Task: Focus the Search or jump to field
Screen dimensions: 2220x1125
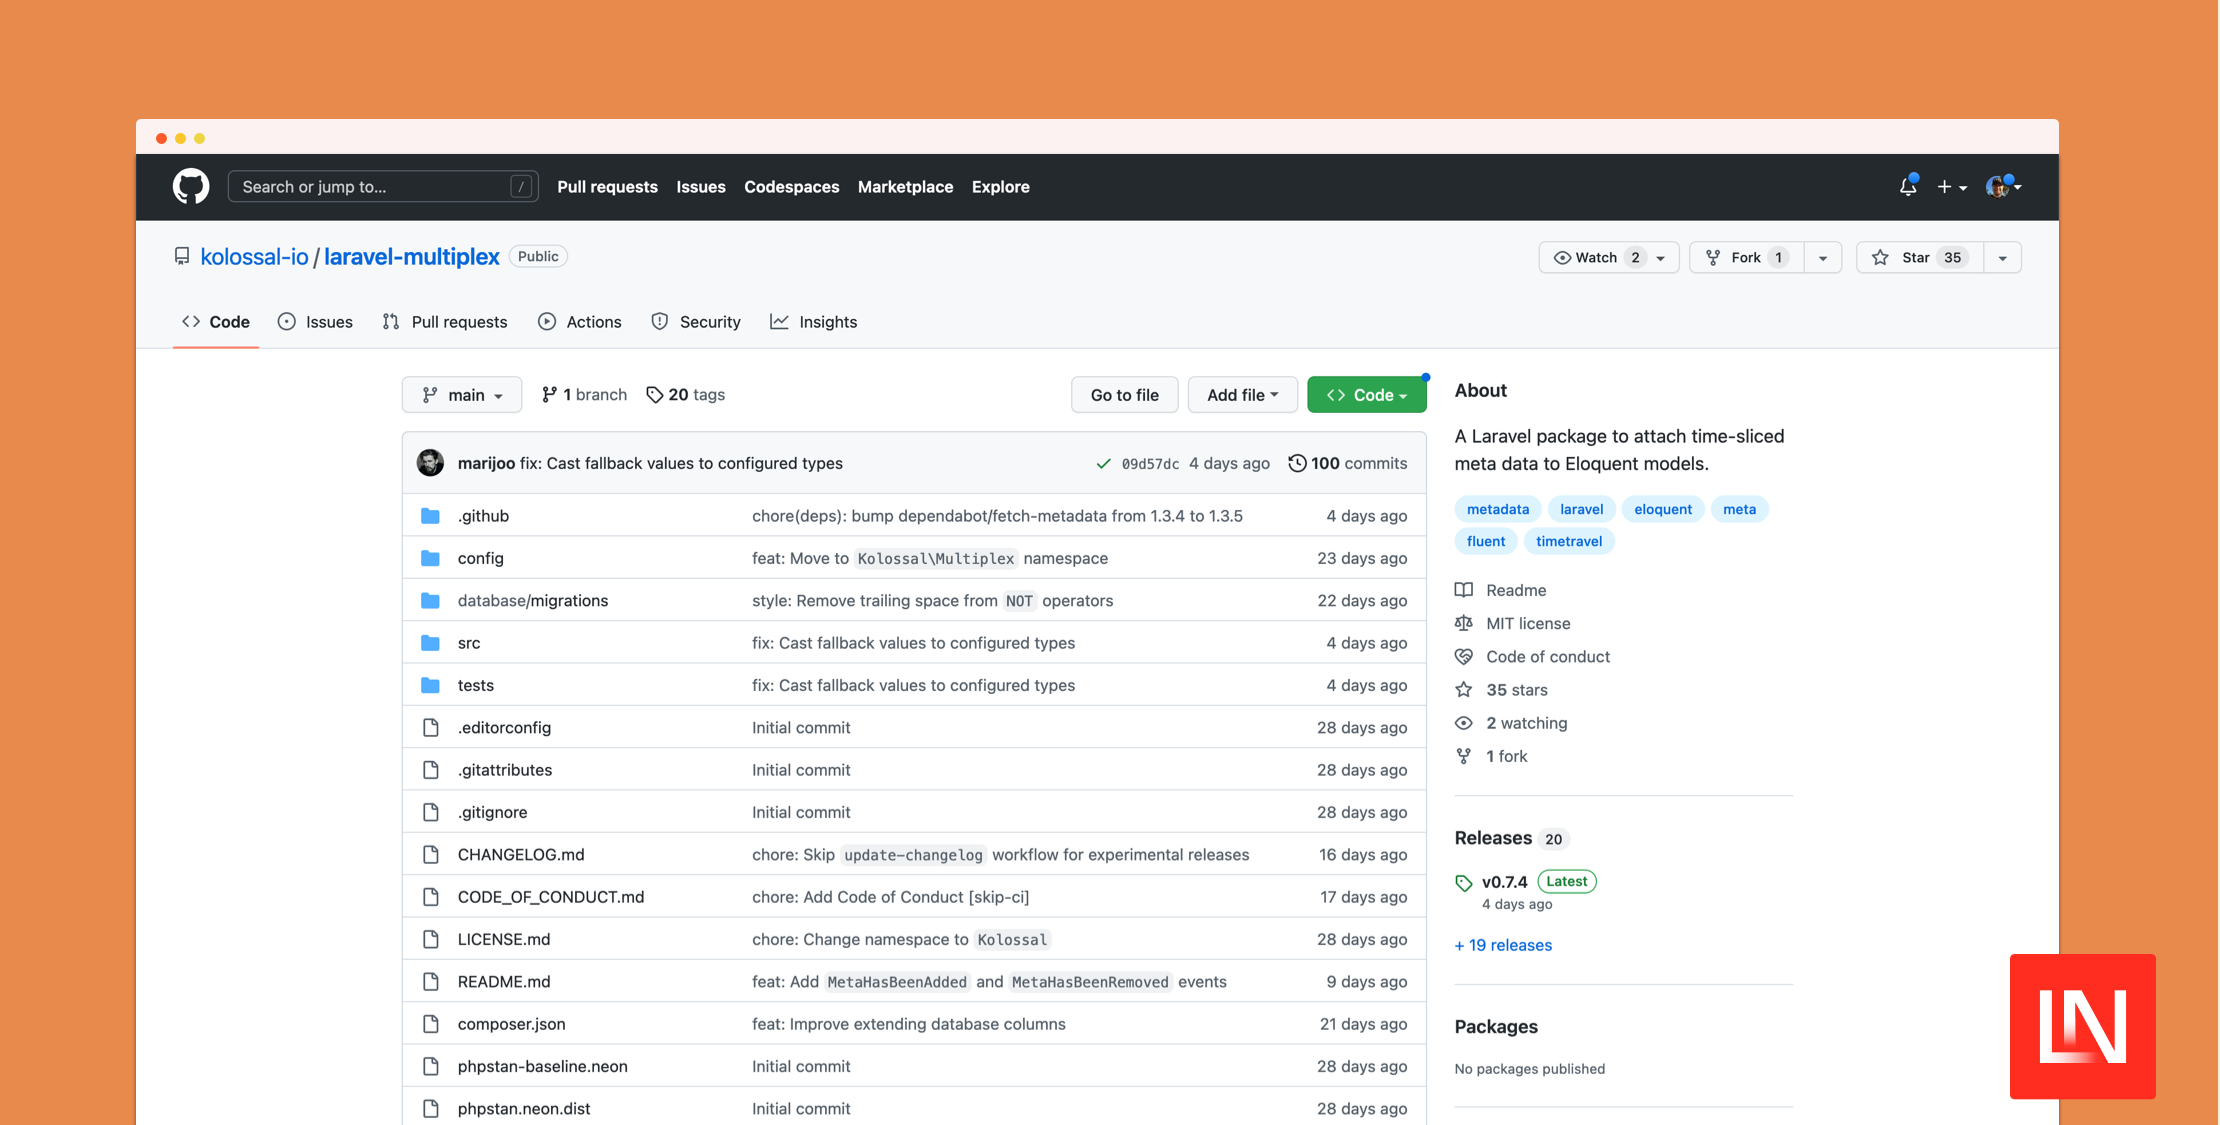Action: click(383, 187)
